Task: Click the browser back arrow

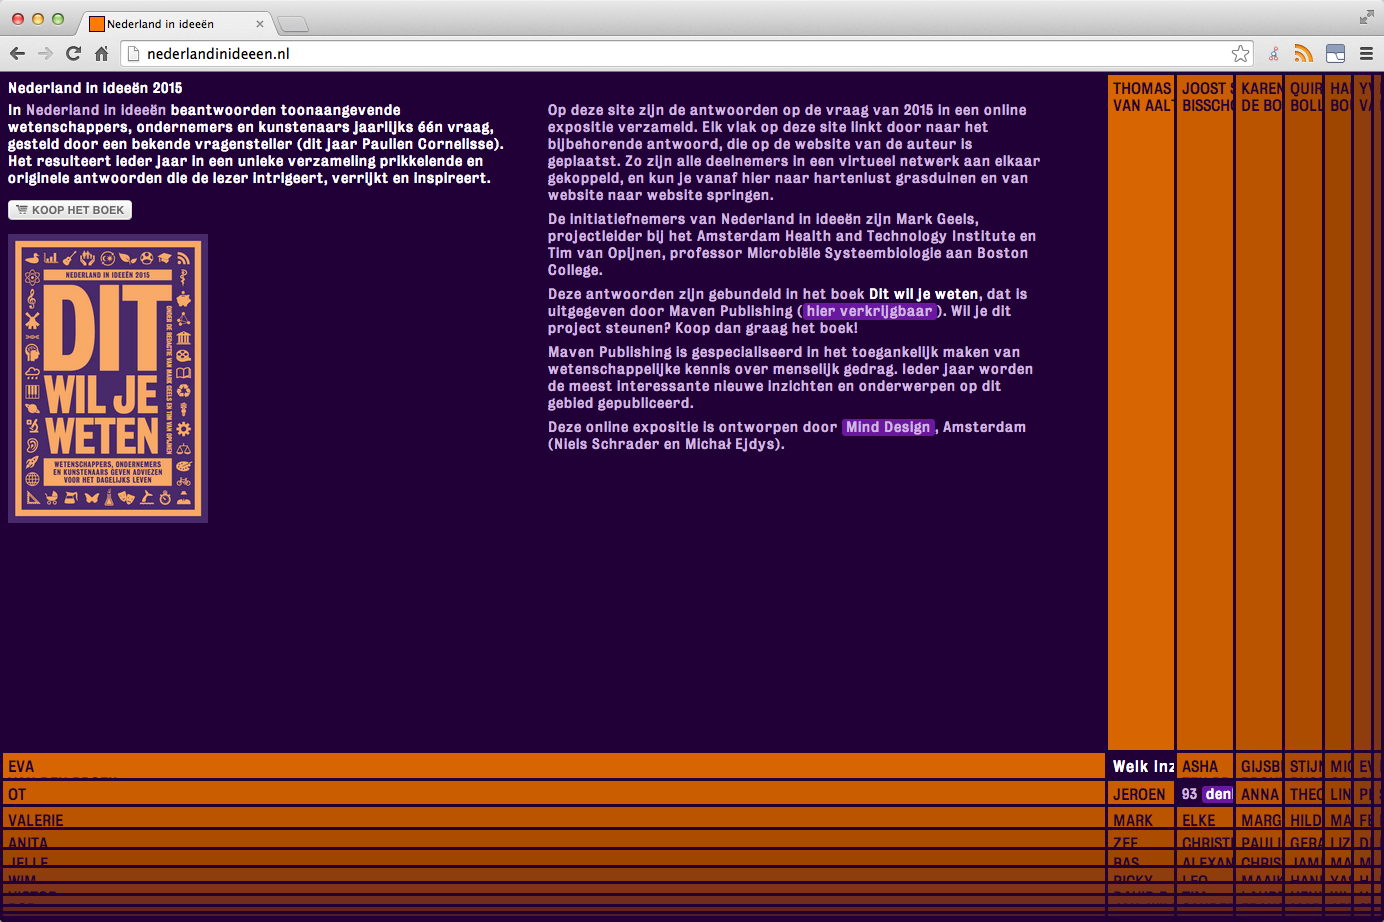Action: [17, 54]
